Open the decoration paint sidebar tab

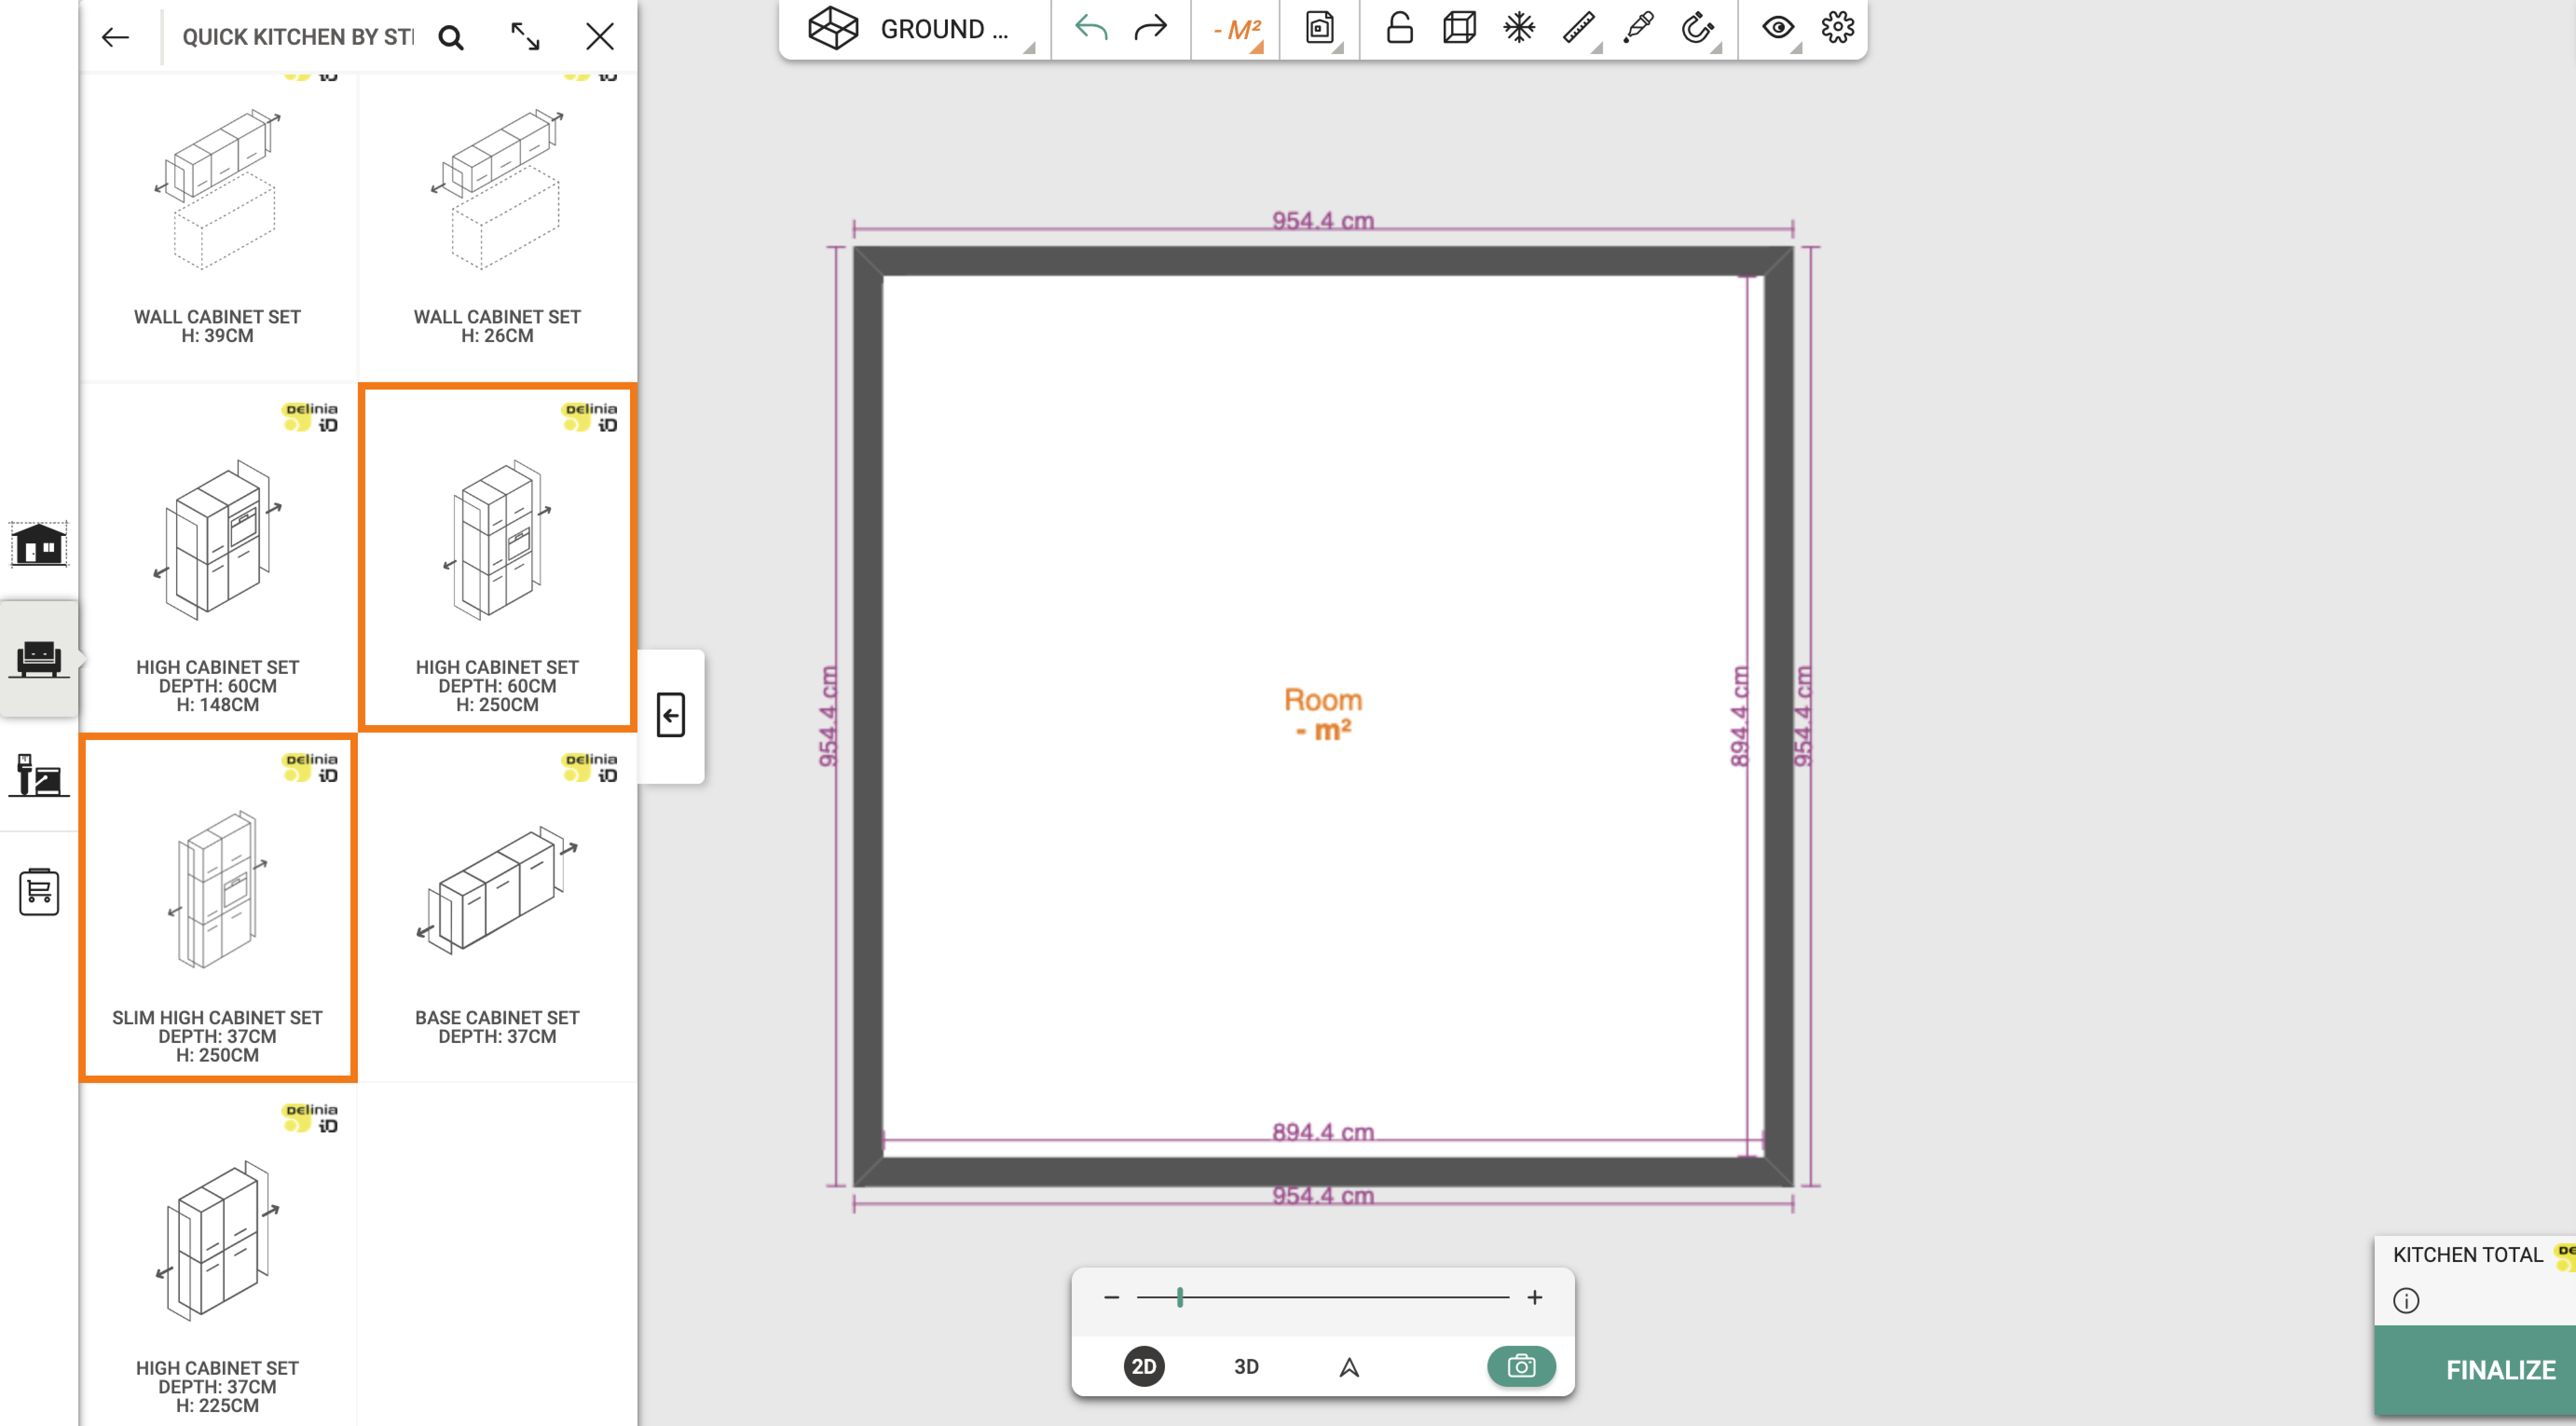point(39,775)
